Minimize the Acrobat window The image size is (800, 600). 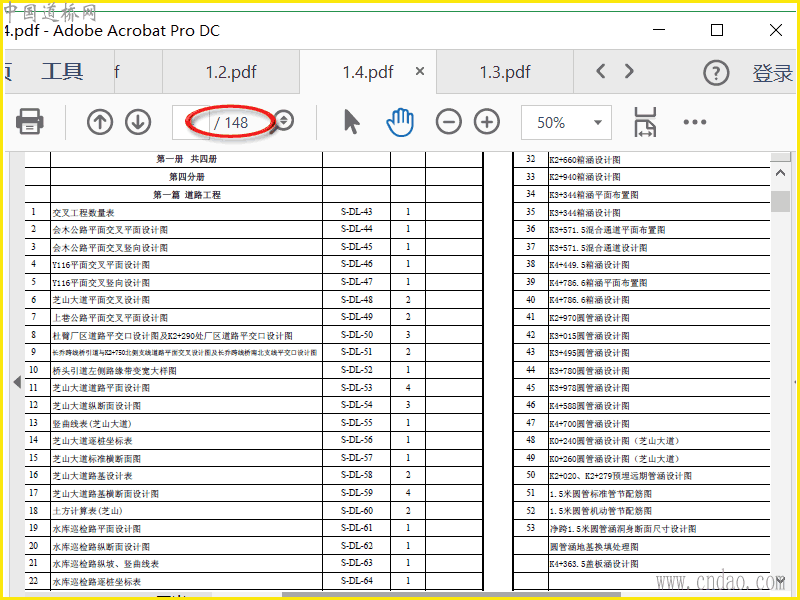click(x=659, y=30)
